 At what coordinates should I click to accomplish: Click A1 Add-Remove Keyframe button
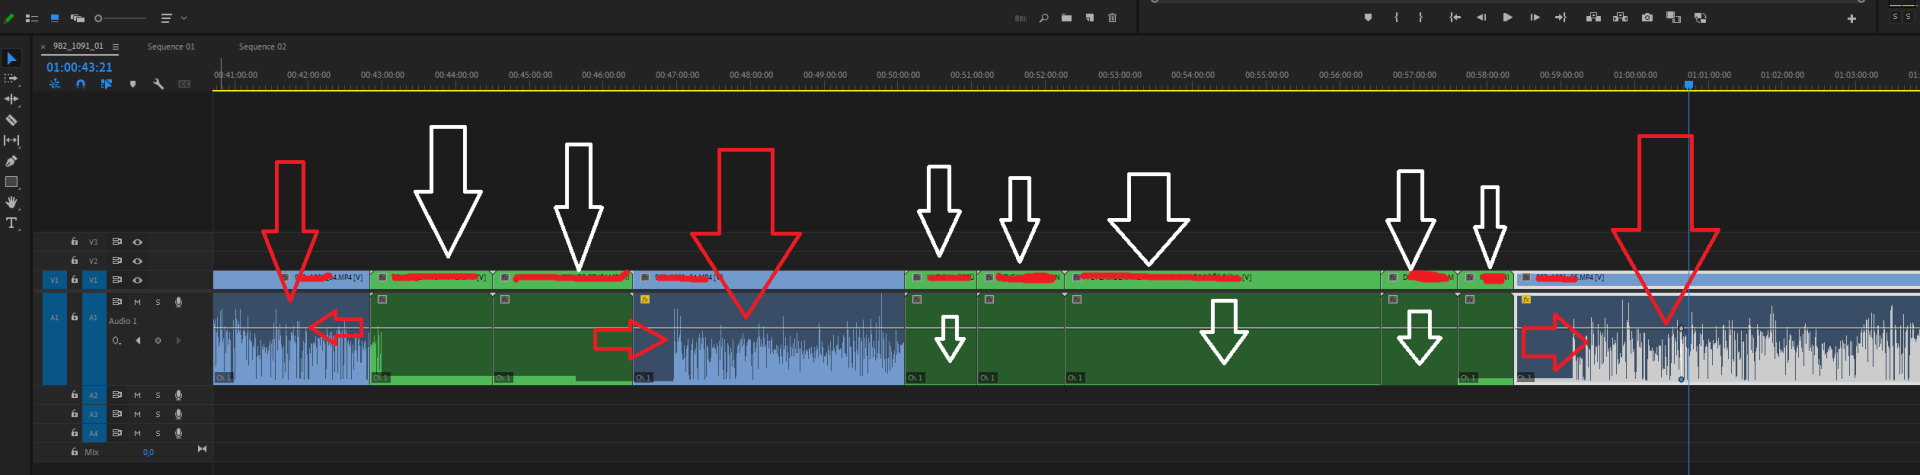(157, 341)
